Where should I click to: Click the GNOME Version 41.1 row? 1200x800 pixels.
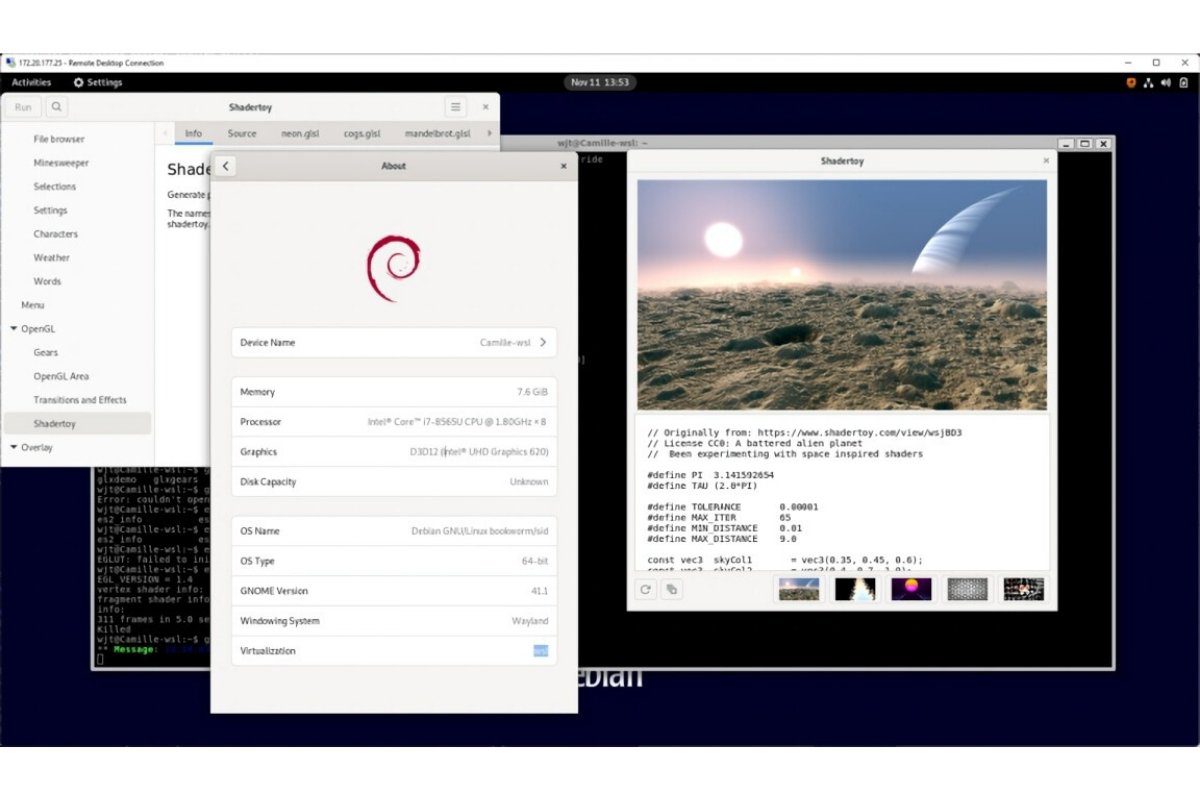coord(394,591)
